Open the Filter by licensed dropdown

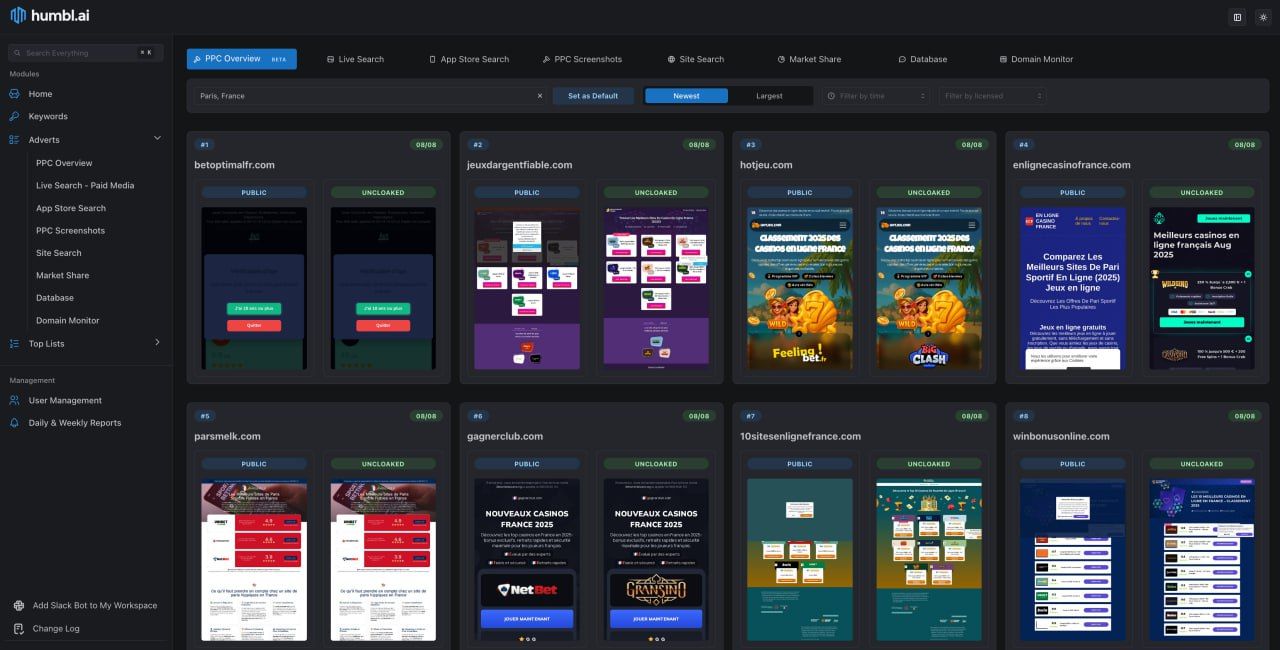[992, 96]
